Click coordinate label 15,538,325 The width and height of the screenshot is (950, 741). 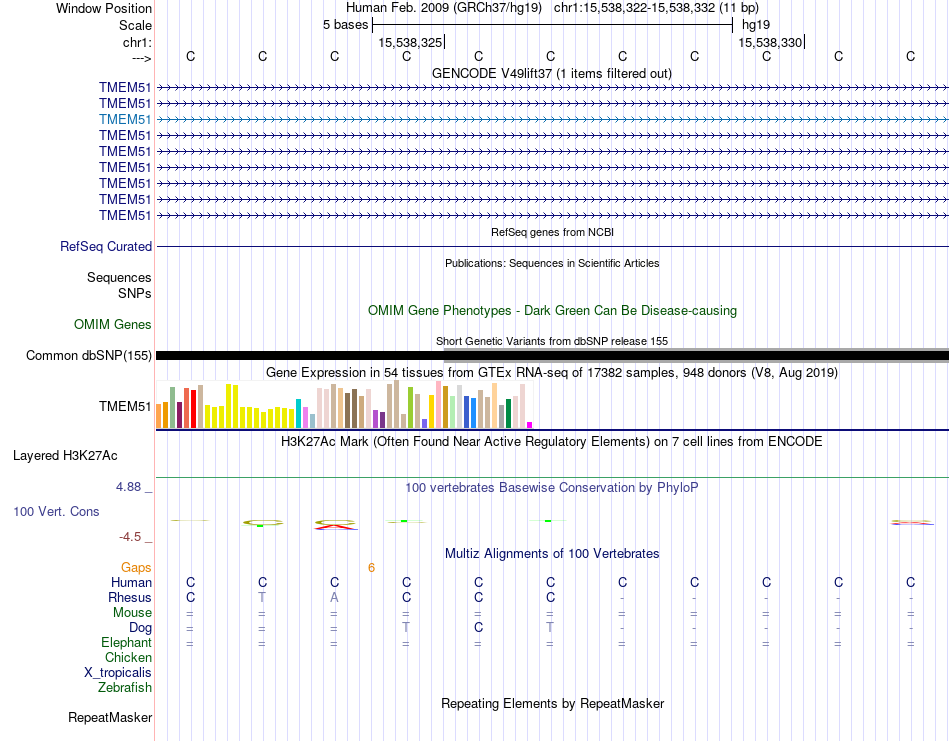(410, 42)
